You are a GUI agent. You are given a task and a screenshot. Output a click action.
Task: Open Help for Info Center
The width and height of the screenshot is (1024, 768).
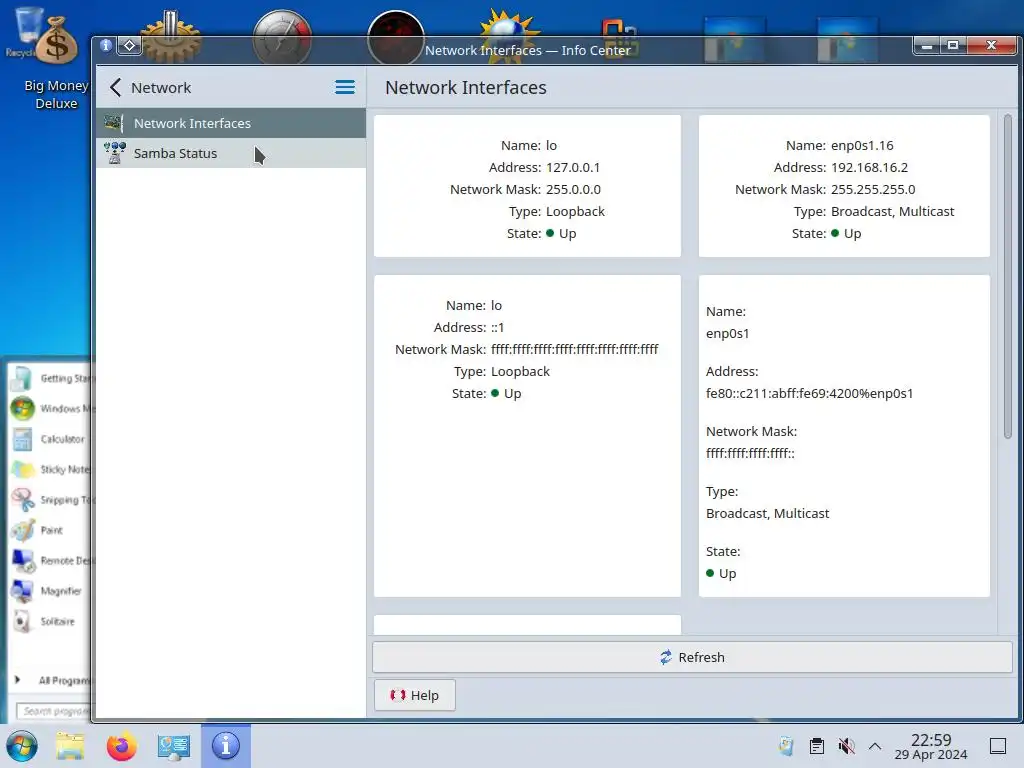pyautogui.click(x=415, y=696)
